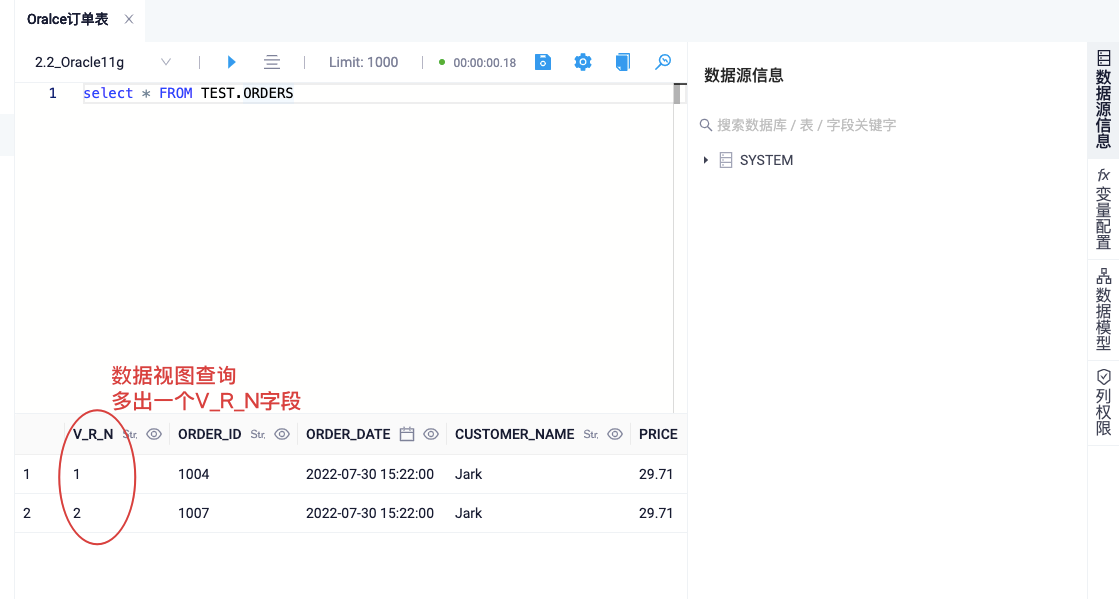Format the SQL with the align icon
1119x599 pixels.
(x=272, y=62)
